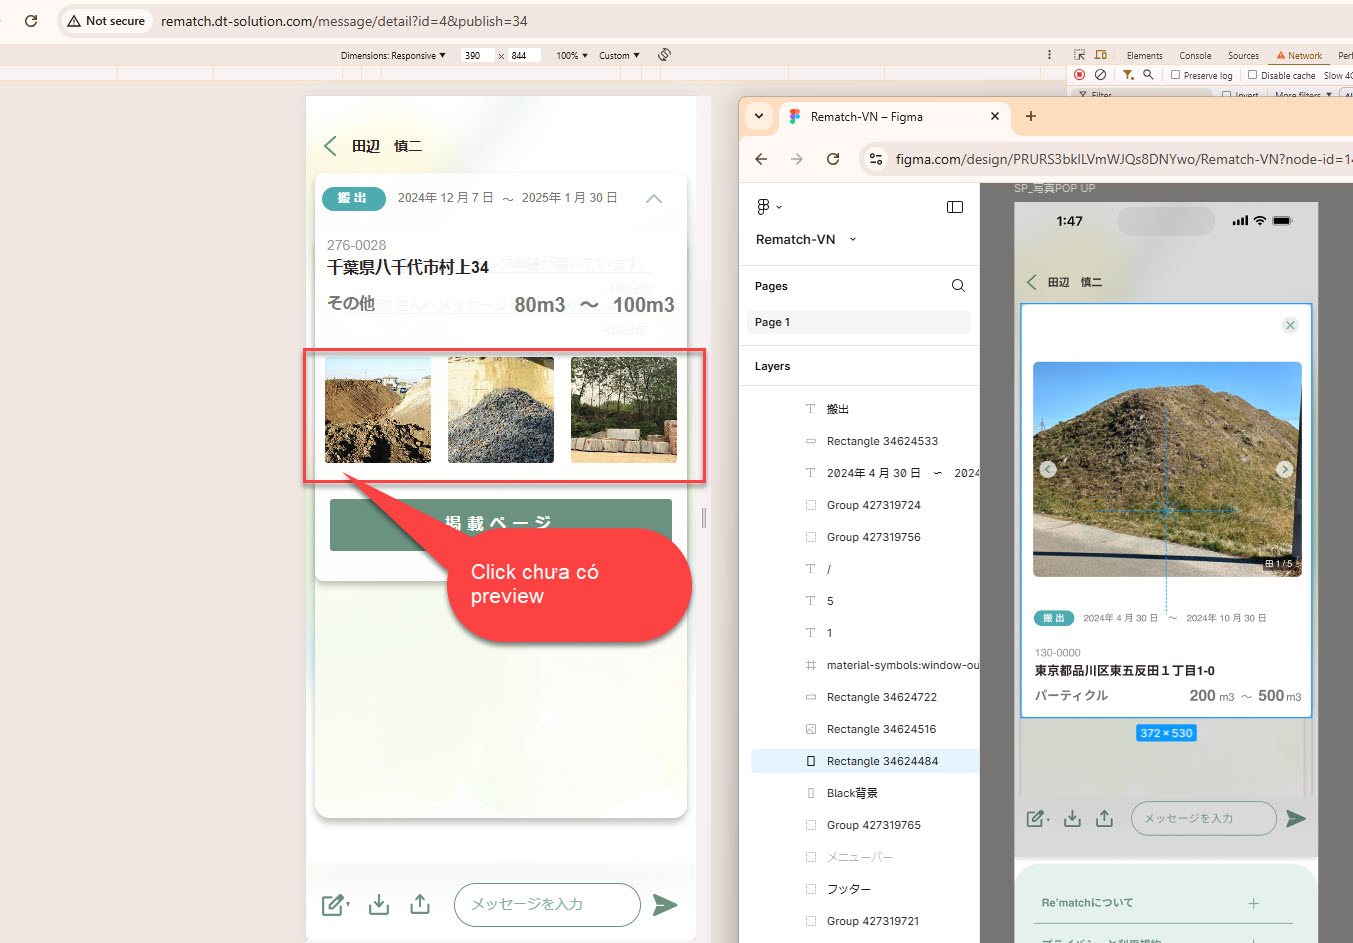Switch to the Elements tab
The width and height of the screenshot is (1353, 943).
[x=1144, y=56]
